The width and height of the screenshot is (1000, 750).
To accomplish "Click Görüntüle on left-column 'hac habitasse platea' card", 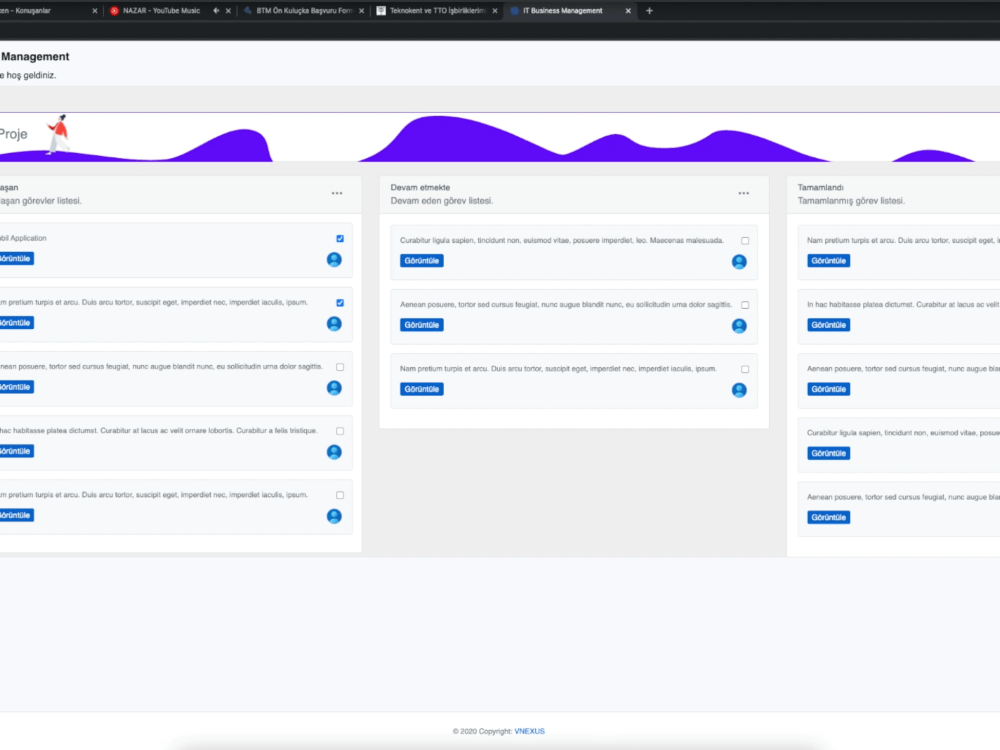I will 15,452.
